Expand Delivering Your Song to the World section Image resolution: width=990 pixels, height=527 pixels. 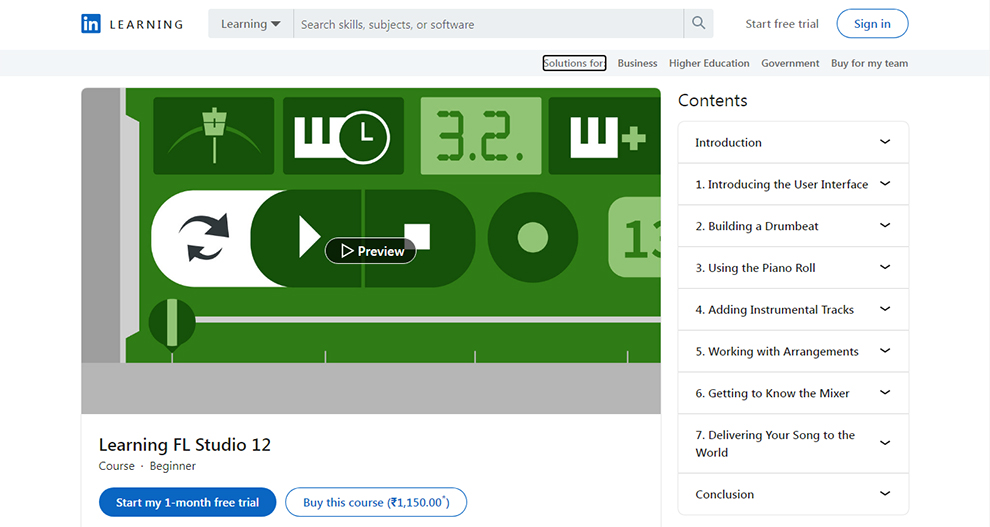pyautogui.click(x=793, y=443)
